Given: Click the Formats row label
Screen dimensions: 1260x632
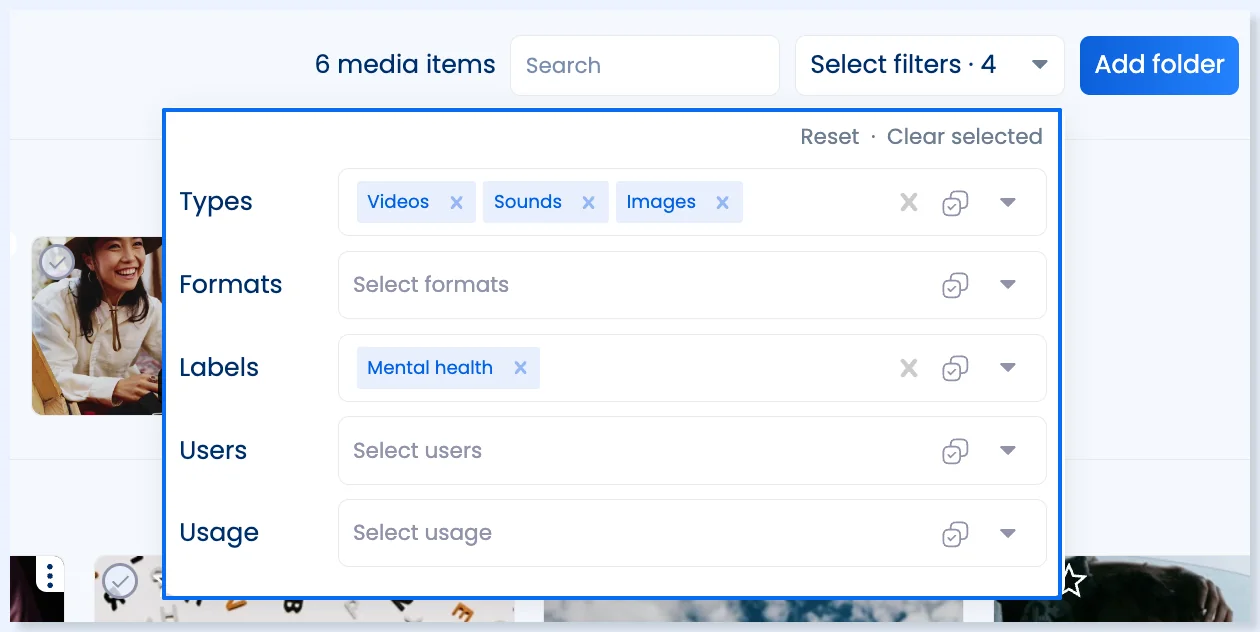Looking at the screenshot, I should tap(231, 285).
